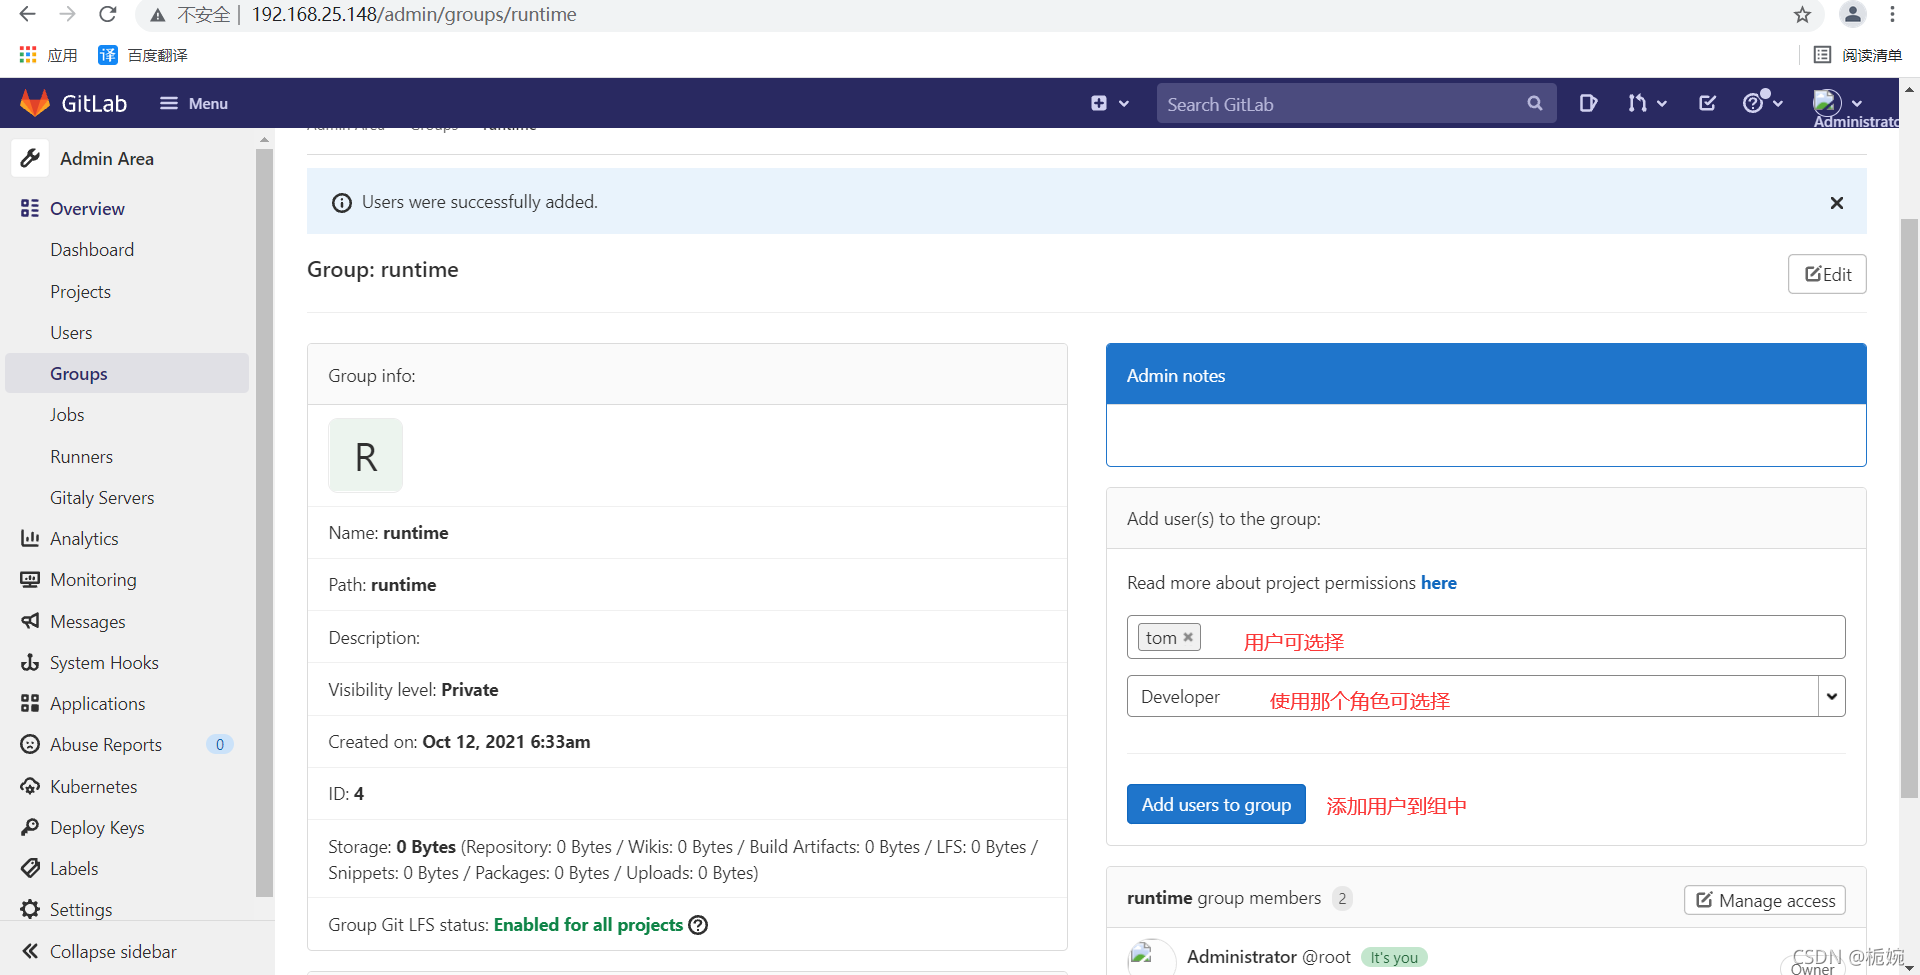Click the R group avatar
1920x975 pixels.
click(x=366, y=456)
